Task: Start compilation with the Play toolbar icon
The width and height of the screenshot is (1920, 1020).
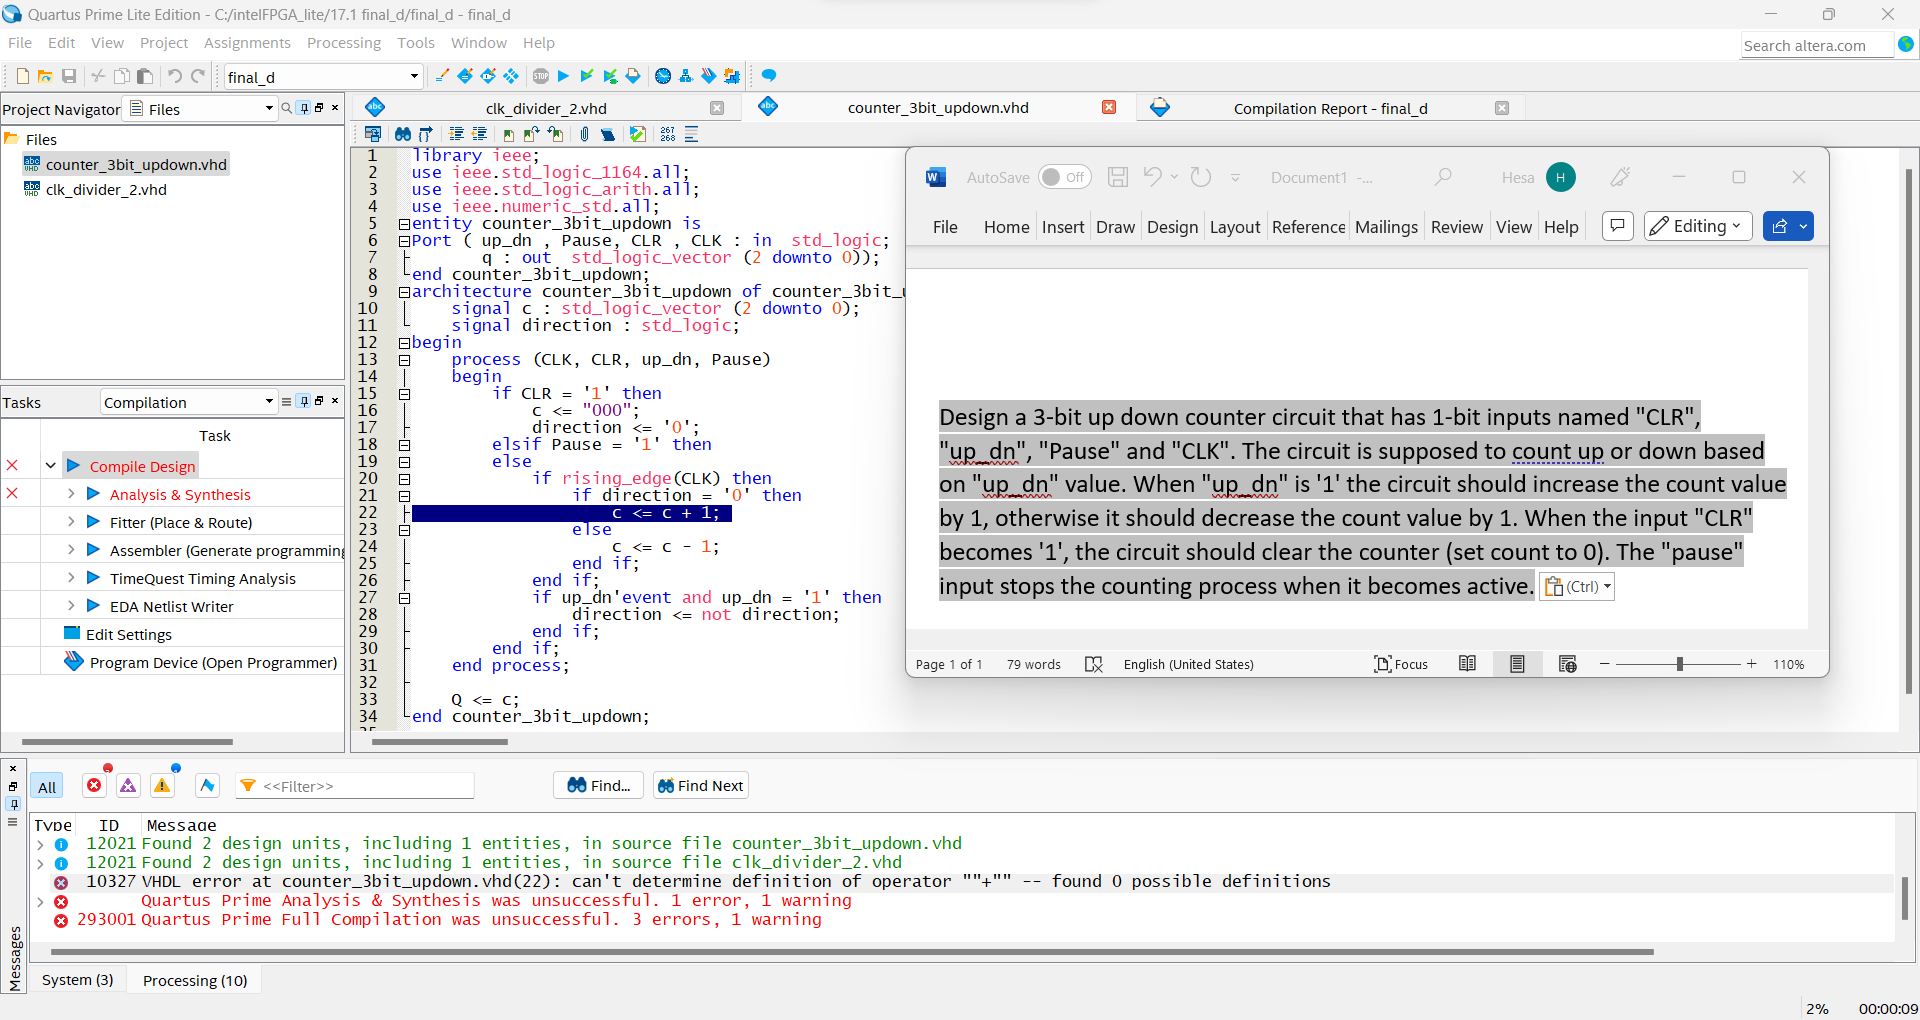Action: (x=563, y=75)
